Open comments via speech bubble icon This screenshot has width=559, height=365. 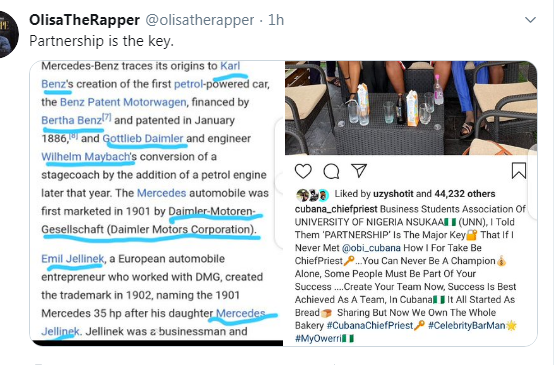click(331, 171)
